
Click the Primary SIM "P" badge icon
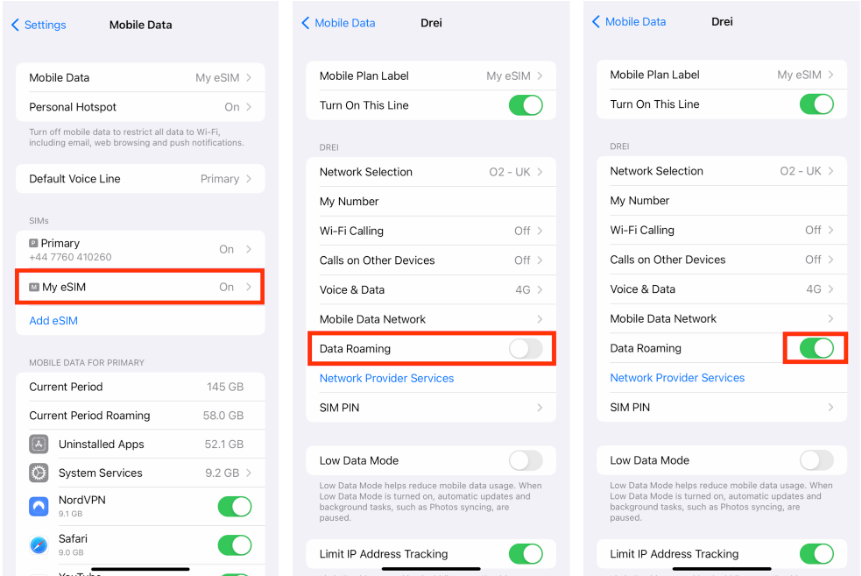(34, 243)
